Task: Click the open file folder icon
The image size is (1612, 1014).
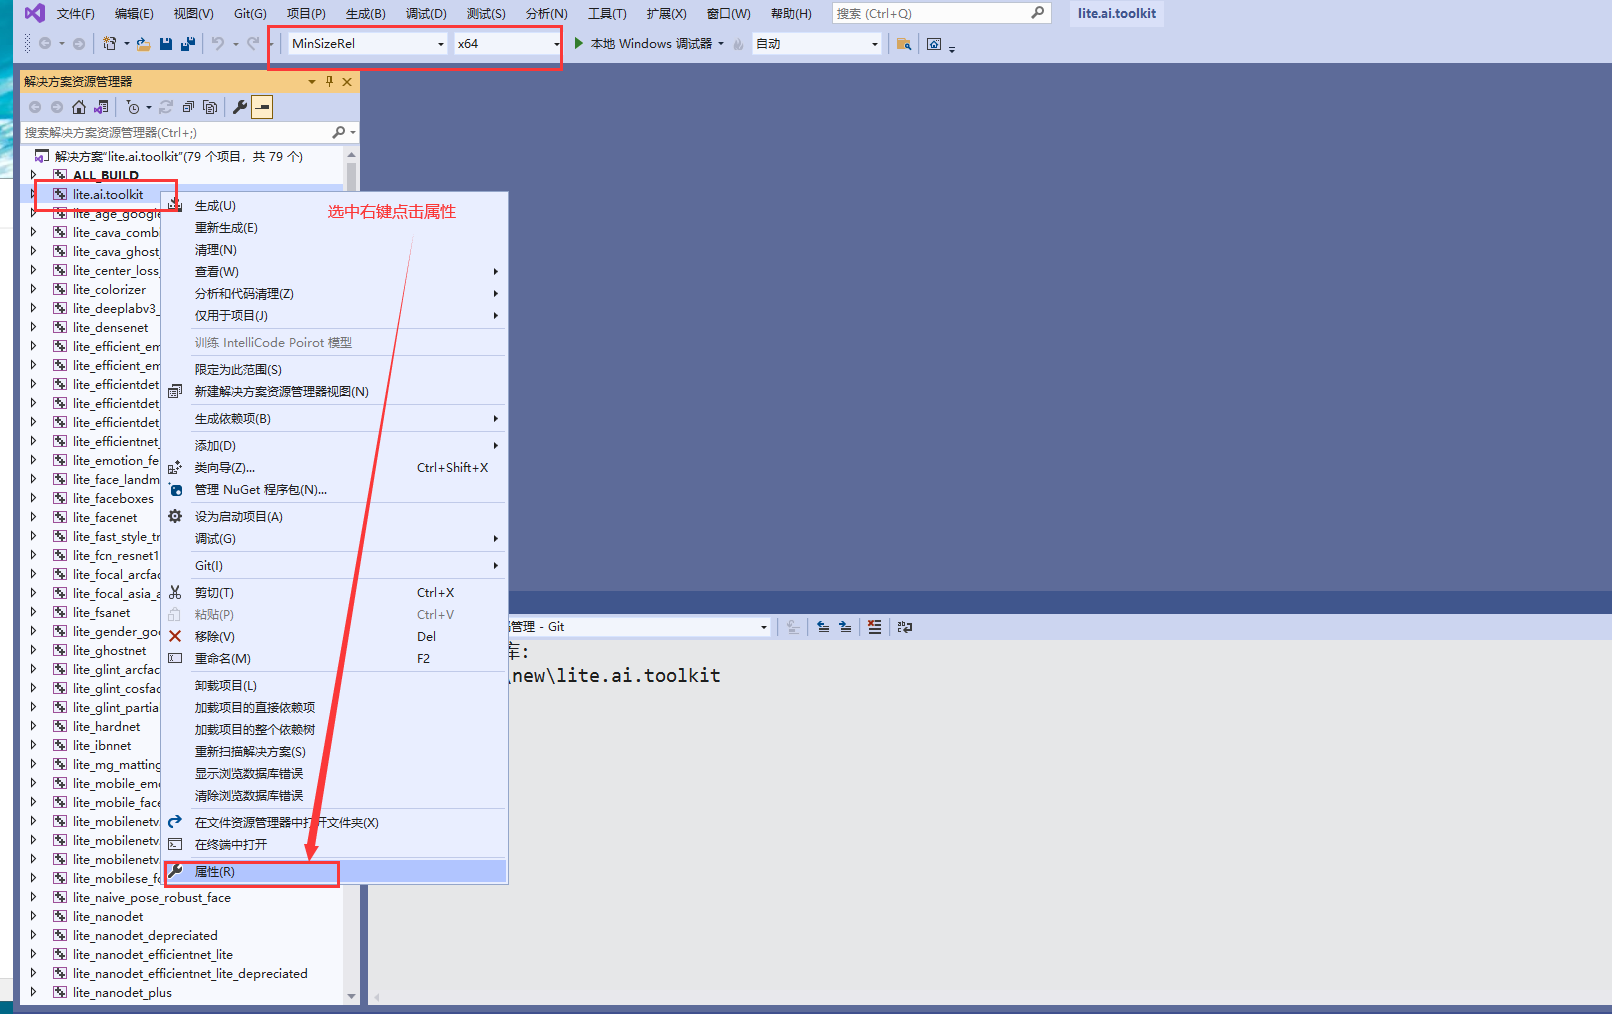Action: 144,43
